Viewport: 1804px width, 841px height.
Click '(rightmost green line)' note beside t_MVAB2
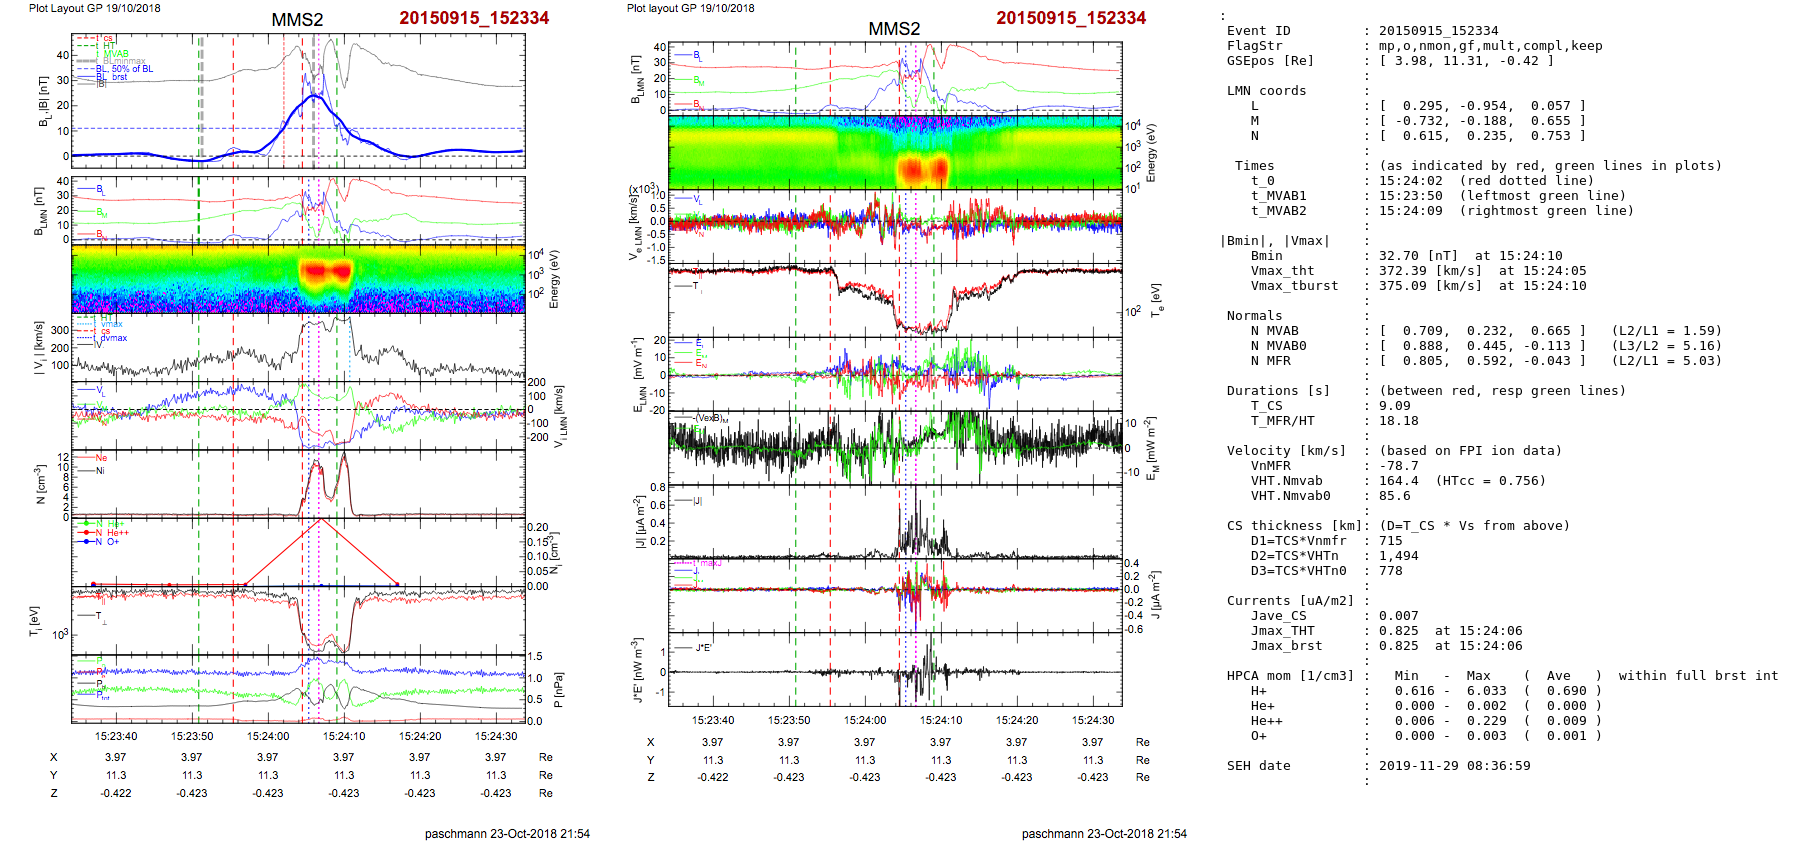(1547, 211)
